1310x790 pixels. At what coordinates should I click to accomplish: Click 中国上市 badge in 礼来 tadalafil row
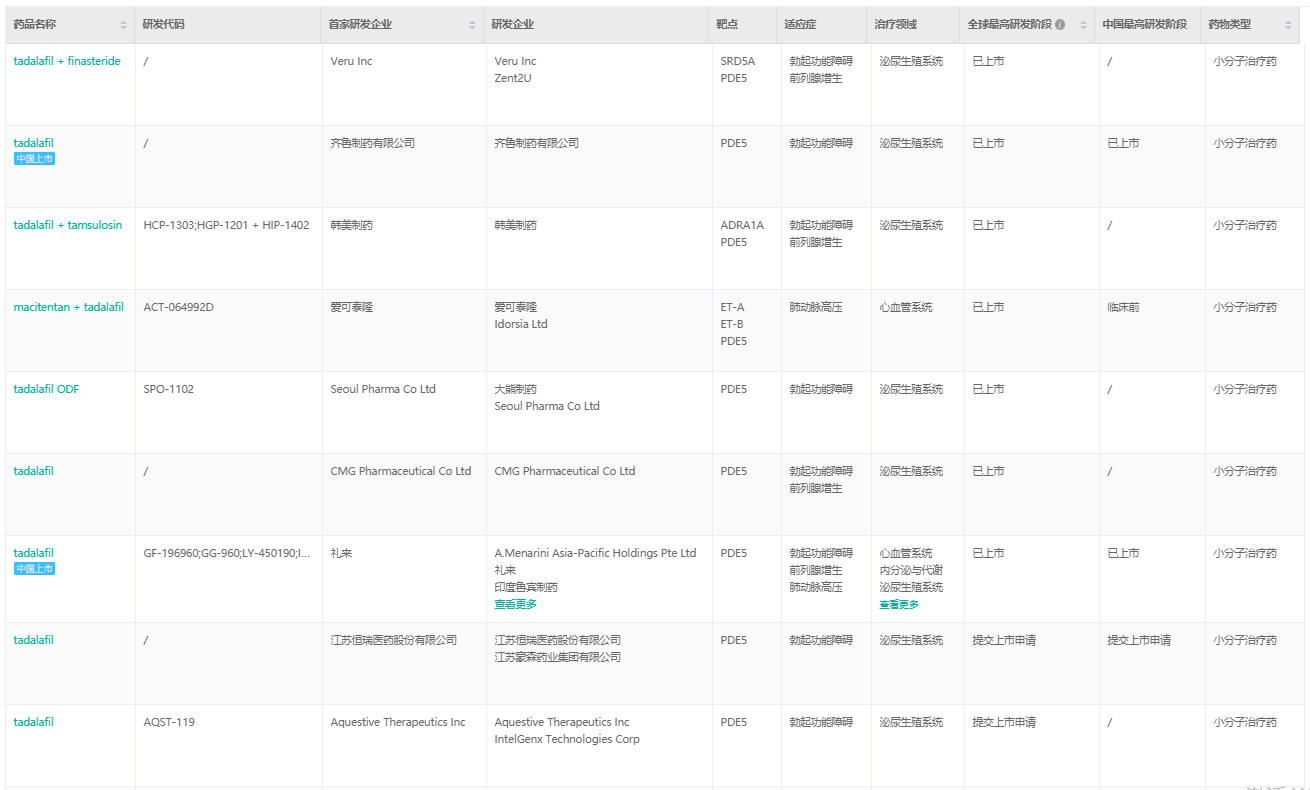click(x=34, y=569)
